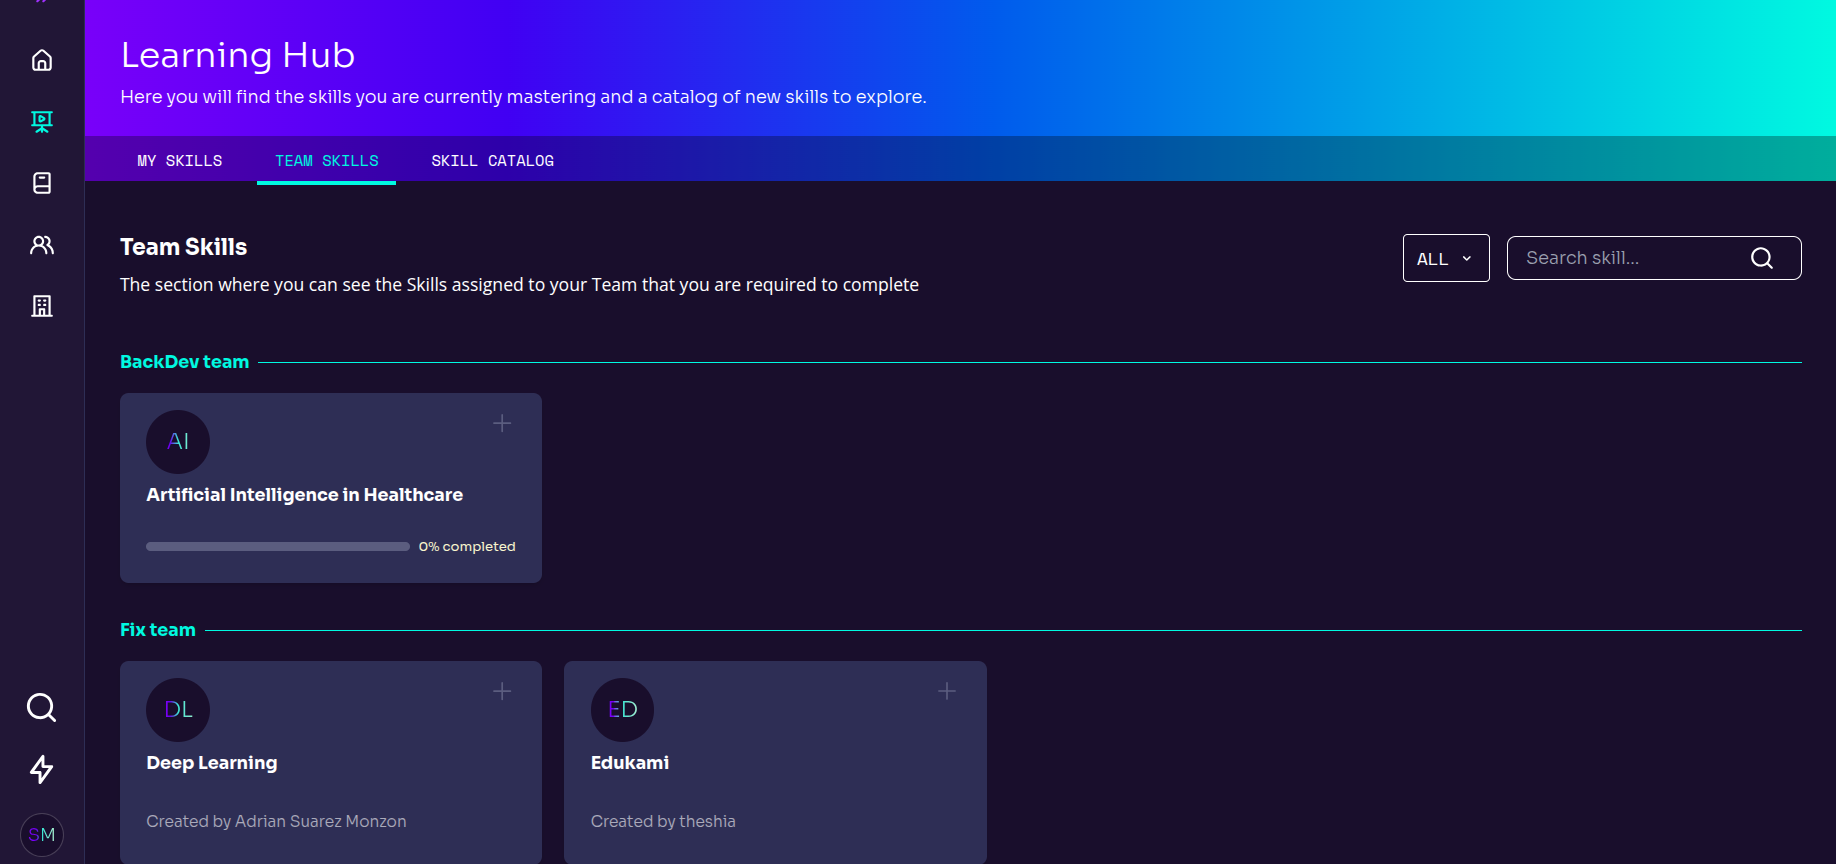
Task: Click the sidebar search magnifier icon
Action: [x=41, y=708]
